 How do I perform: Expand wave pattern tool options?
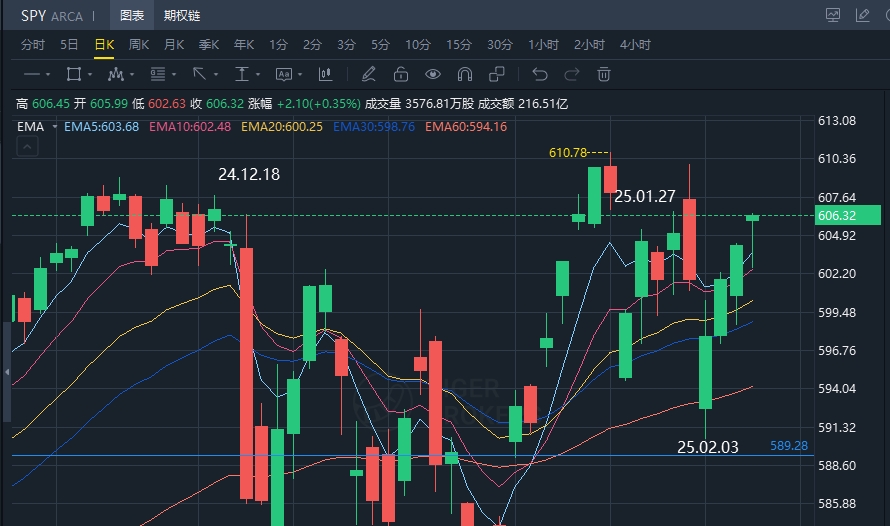click(x=132, y=75)
